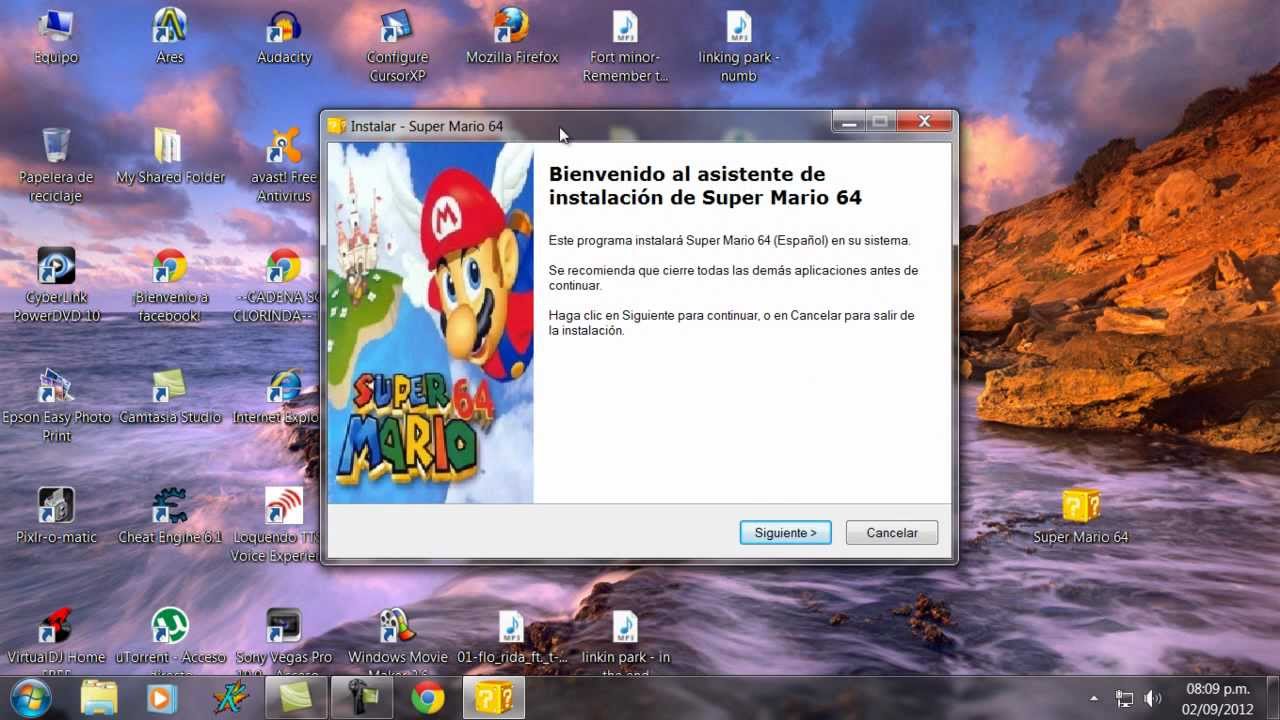1280x720 pixels.
Task: Select the Sony Vegas Pro shortcut
Action: pos(284,642)
